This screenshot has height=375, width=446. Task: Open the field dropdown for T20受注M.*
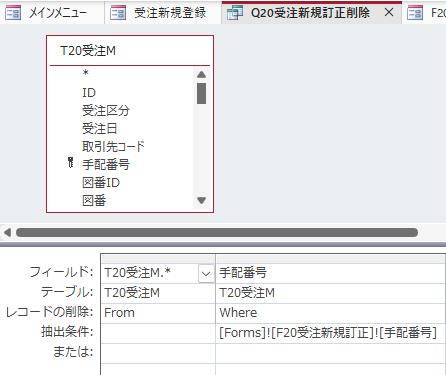click(x=206, y=274)
